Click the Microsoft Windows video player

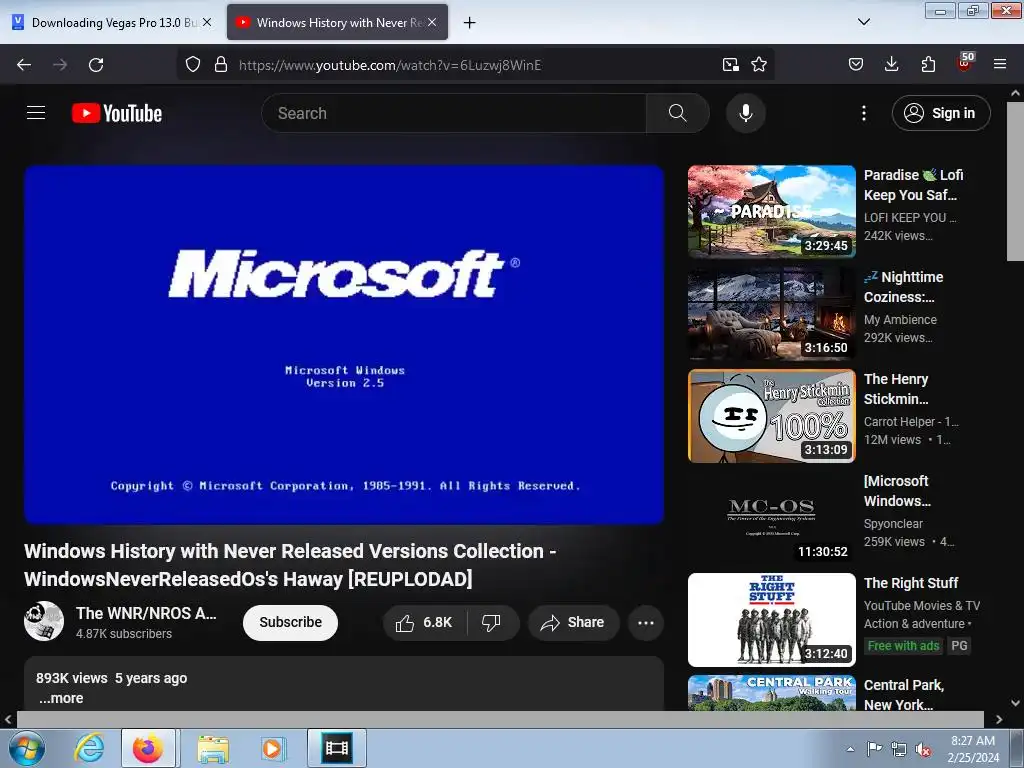pos(344,344)
